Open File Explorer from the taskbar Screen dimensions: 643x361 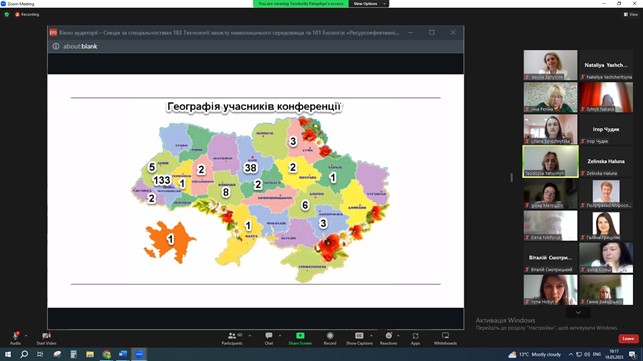pos(90,354)
